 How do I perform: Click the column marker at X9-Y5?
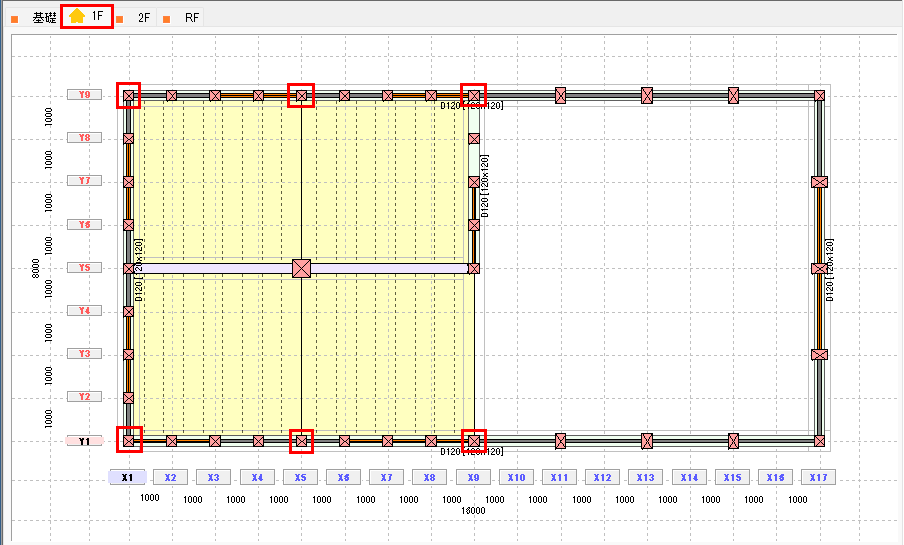474,268
